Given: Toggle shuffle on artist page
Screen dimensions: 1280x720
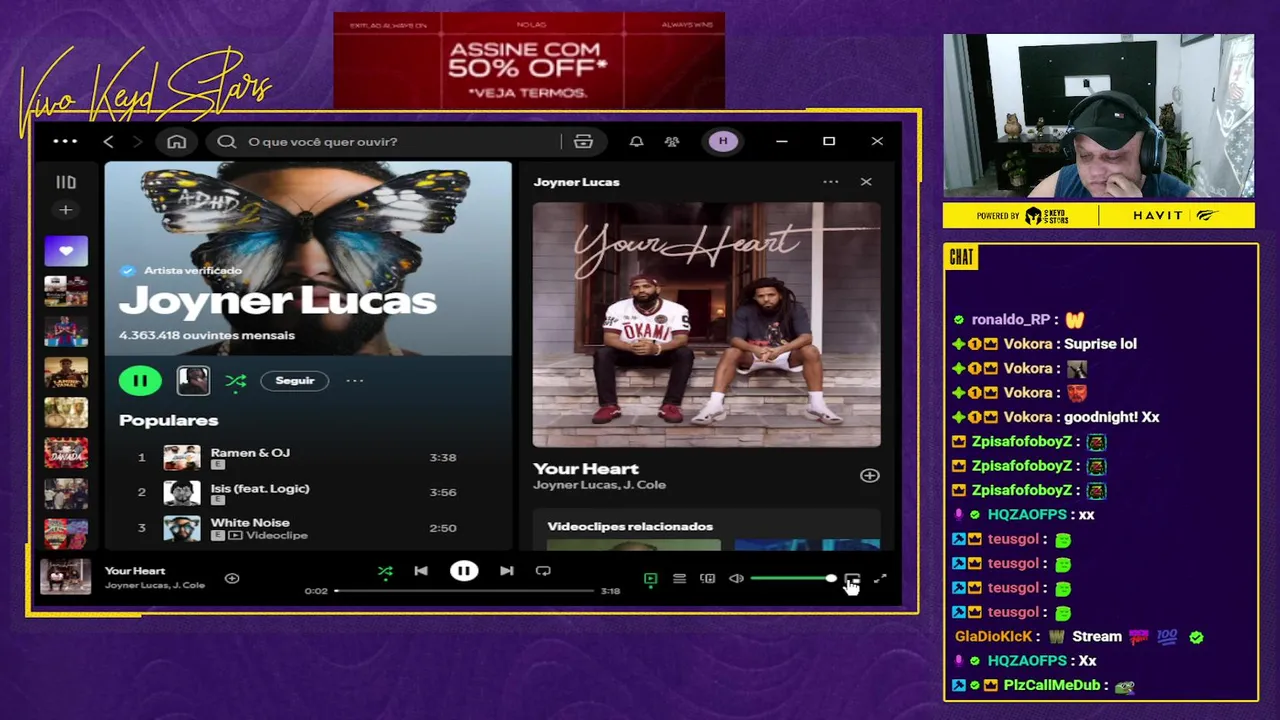Looking at the screenshot, I should tap(236, 381).
